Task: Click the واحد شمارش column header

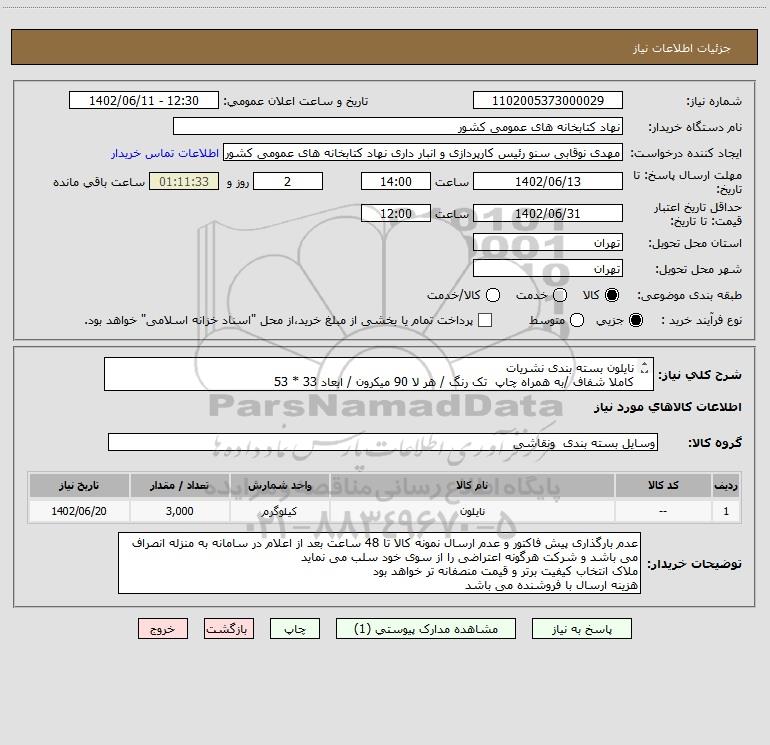Action: coord(279,485)
